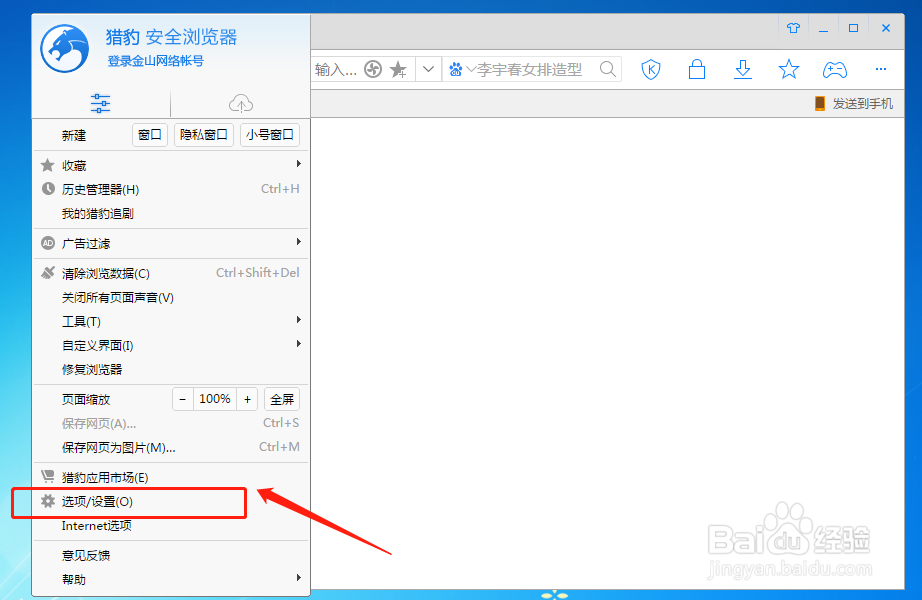Click the gear icon beside 选项/设置

(48, 501)
